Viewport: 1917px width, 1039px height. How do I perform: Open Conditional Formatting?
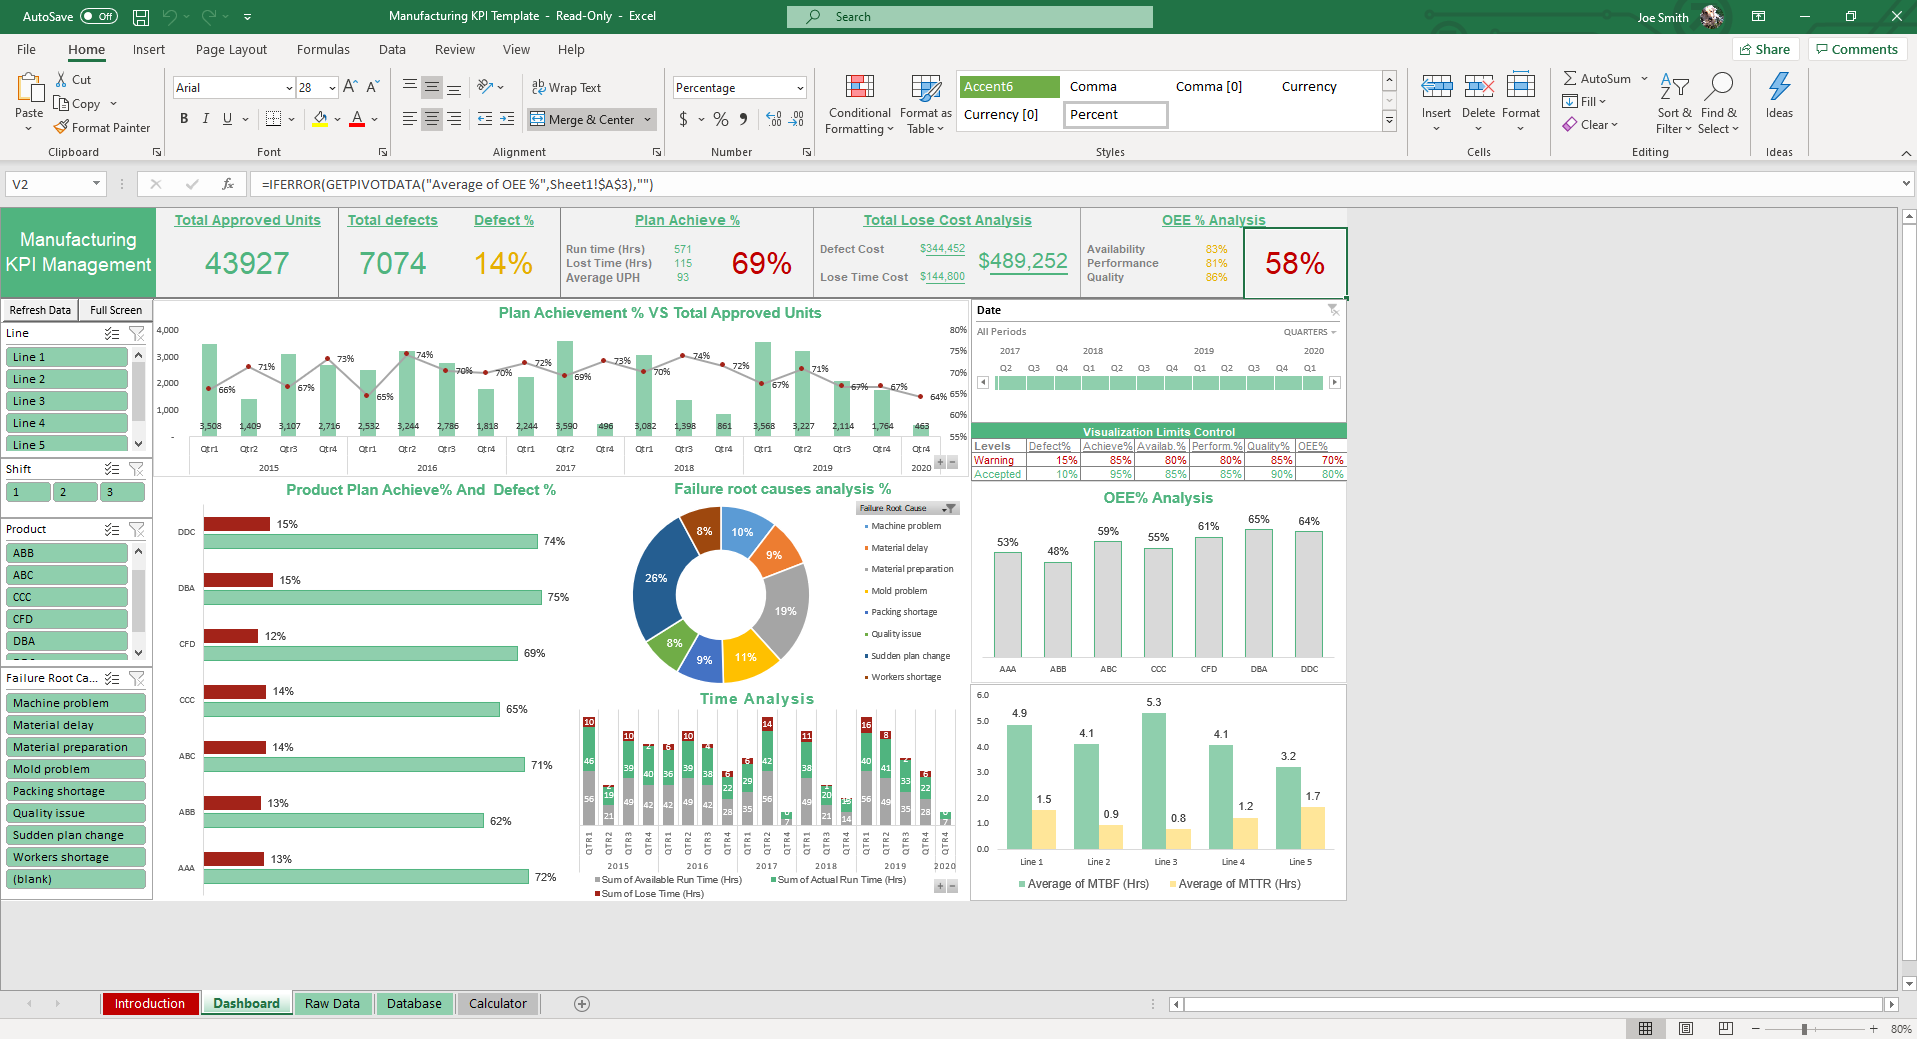click(x=858, y=104)
